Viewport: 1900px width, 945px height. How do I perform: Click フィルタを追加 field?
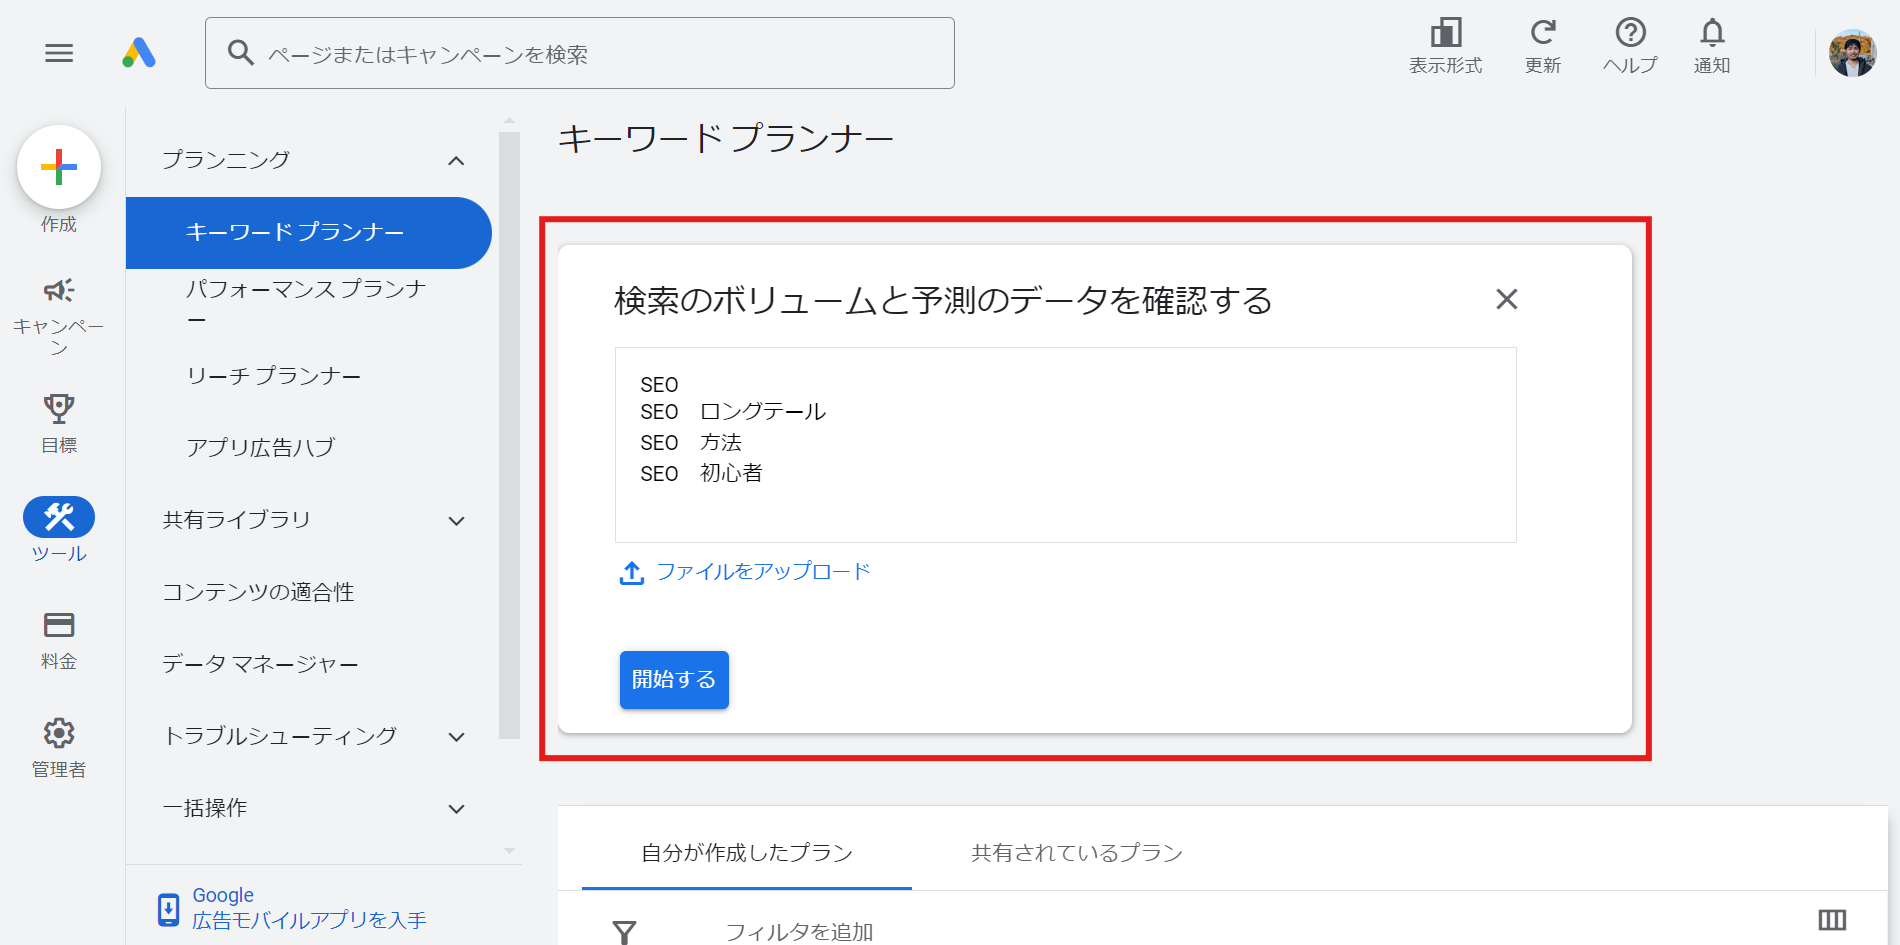pos(799,932)
